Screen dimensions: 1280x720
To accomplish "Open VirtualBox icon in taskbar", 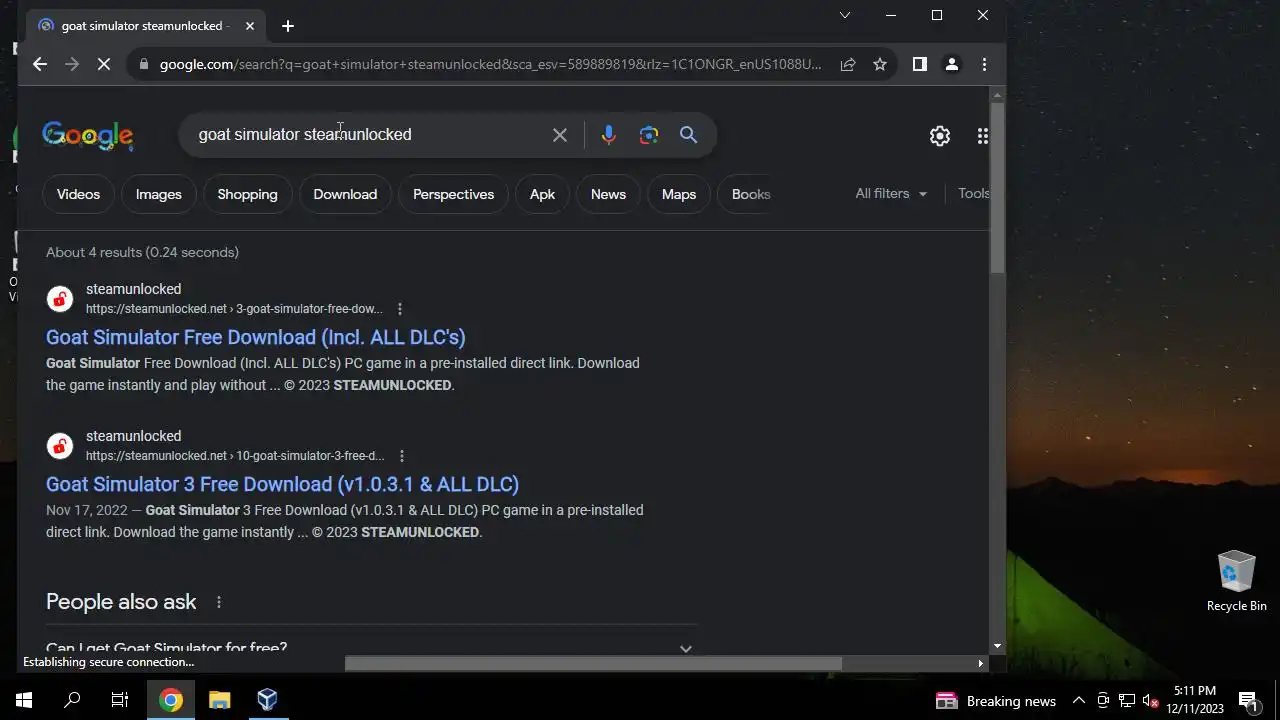I will [267, 700].
